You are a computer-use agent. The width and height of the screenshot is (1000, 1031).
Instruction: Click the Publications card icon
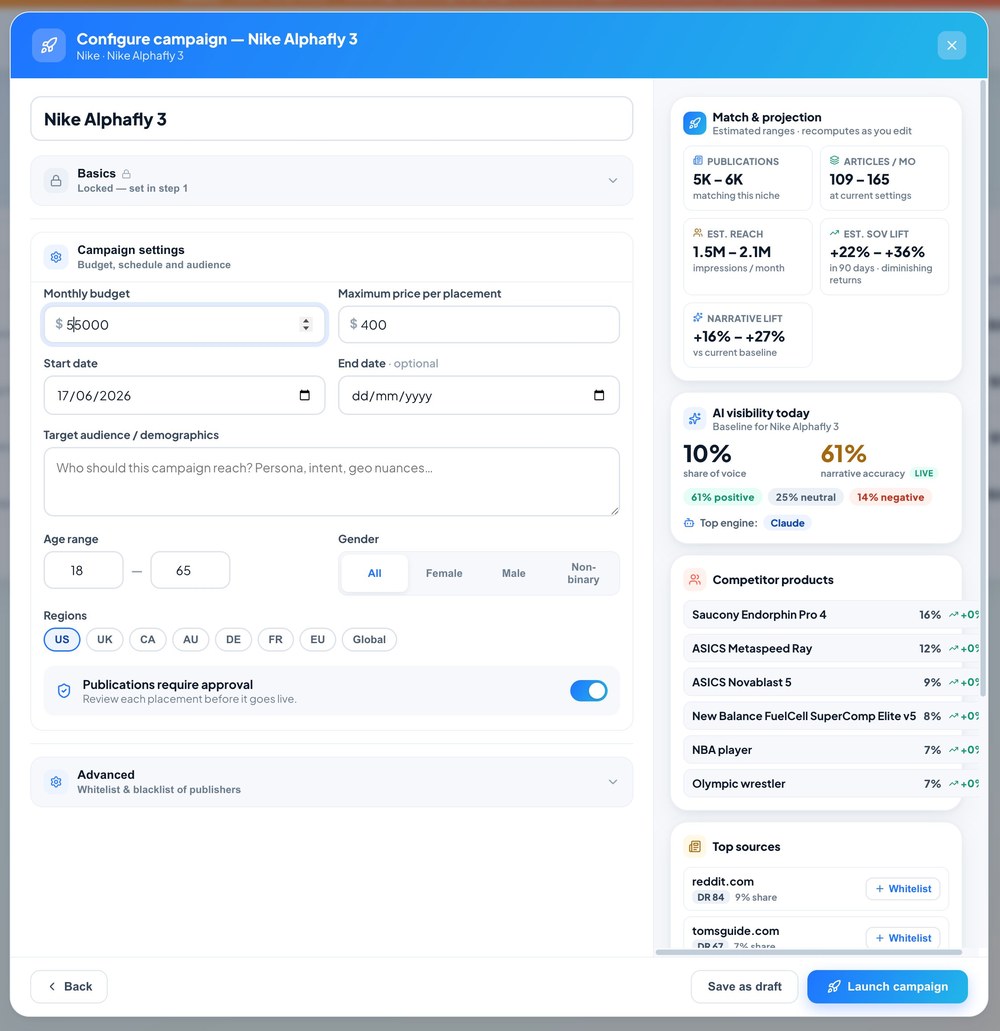pyautogui.click(x=698, y=160)
